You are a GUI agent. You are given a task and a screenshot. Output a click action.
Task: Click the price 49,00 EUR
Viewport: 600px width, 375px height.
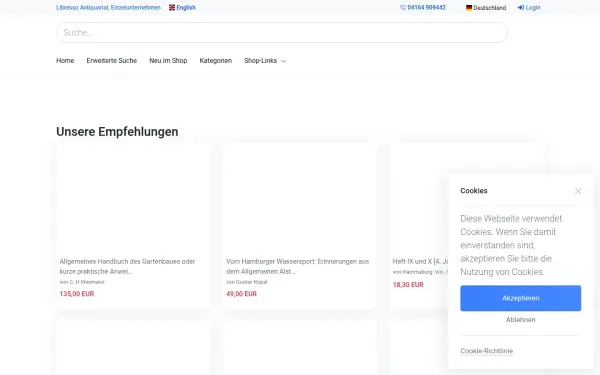point(241,294)
